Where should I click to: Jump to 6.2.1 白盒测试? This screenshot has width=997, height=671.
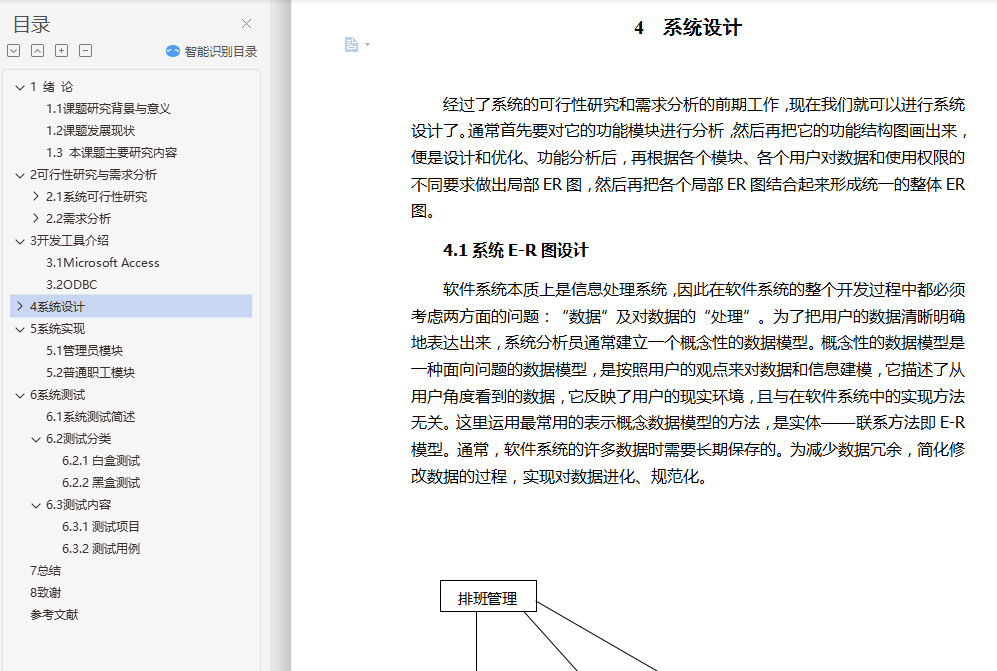coord(101,460)
